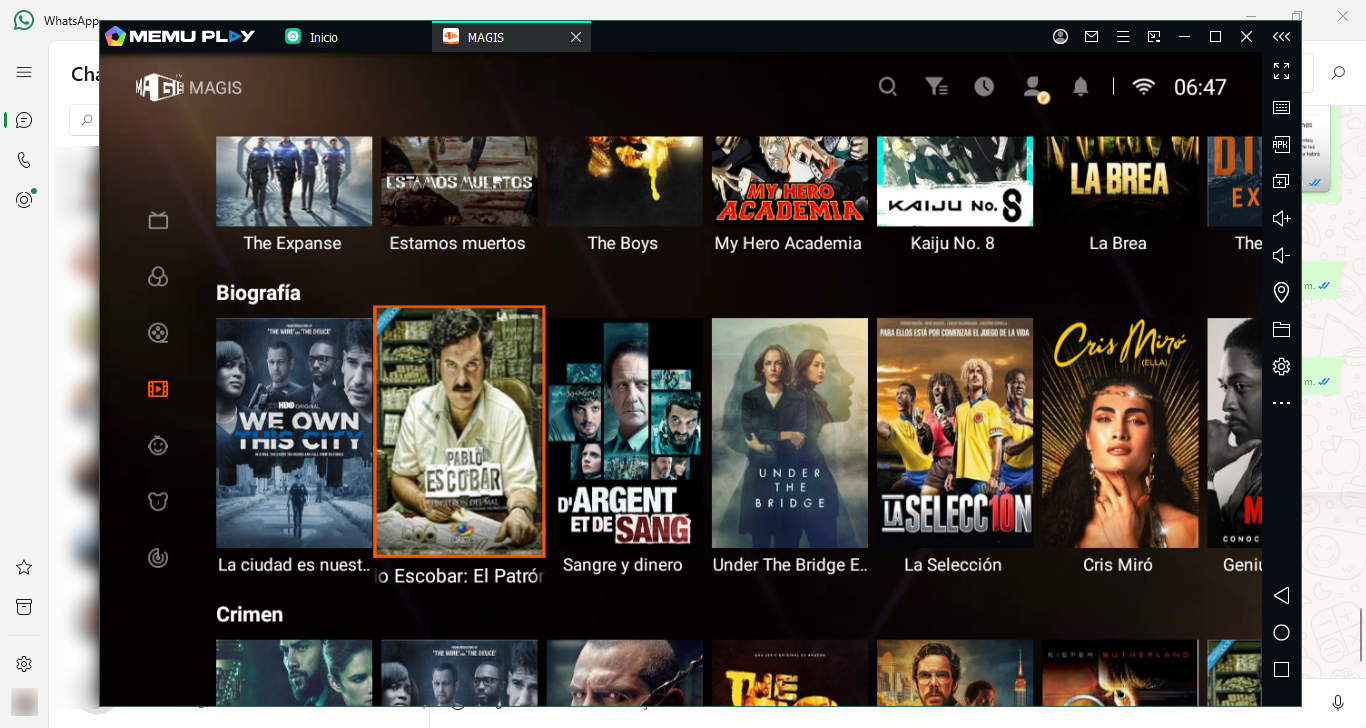Open MEmu settings gear
Image resolution: width=1366 pixels, height=728 pixels.
point(1281,367)
